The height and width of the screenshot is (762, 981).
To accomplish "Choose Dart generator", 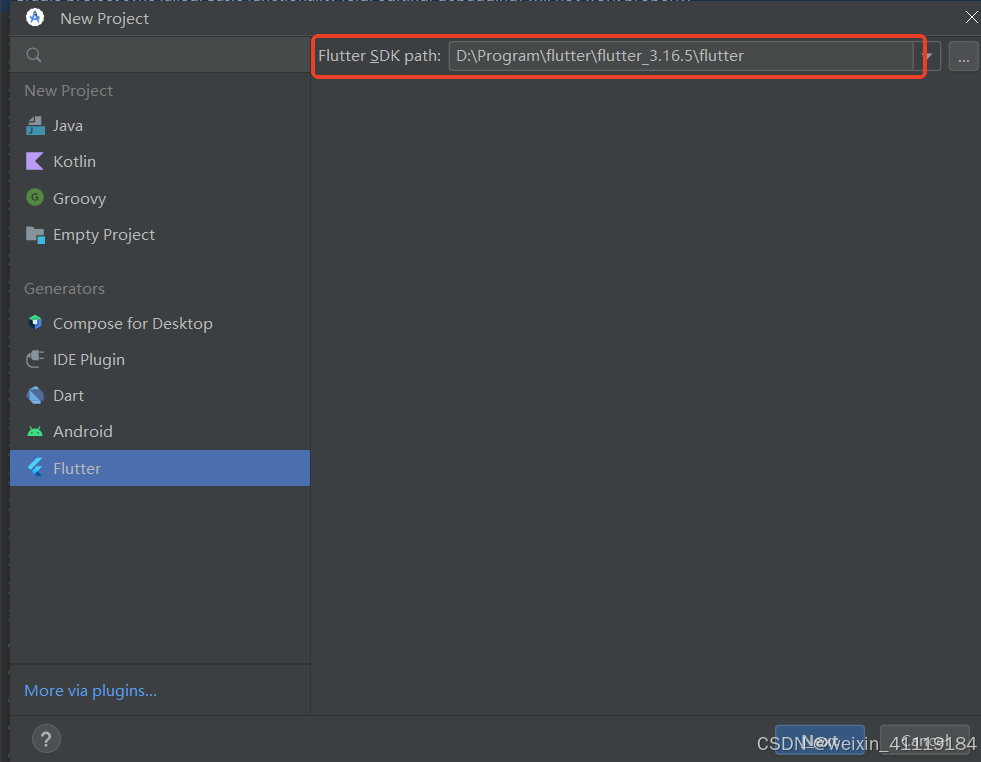I will click(160, 395).
